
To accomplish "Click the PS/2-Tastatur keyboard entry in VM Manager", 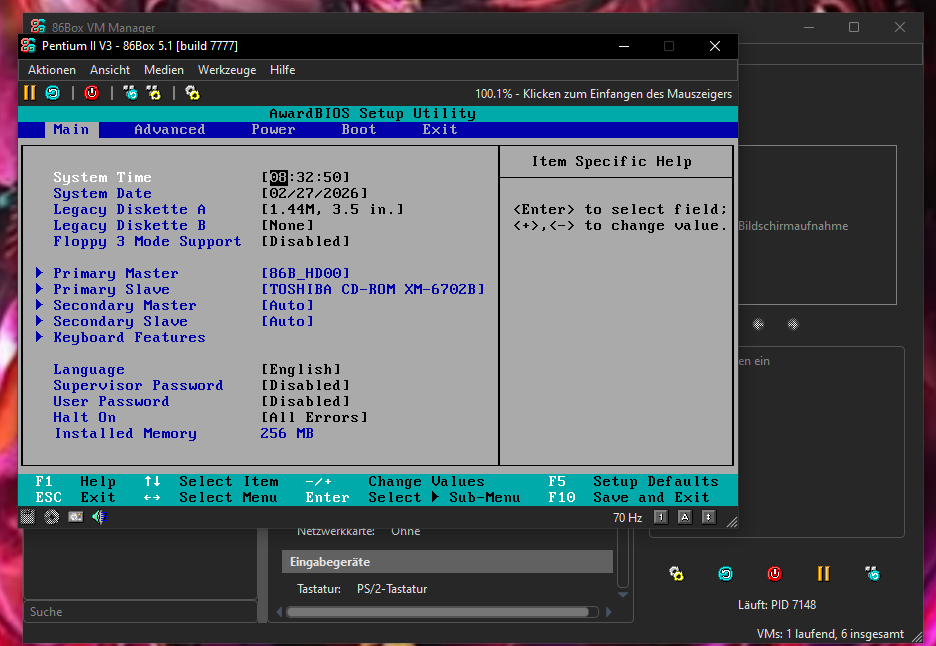I will (392, 589).
